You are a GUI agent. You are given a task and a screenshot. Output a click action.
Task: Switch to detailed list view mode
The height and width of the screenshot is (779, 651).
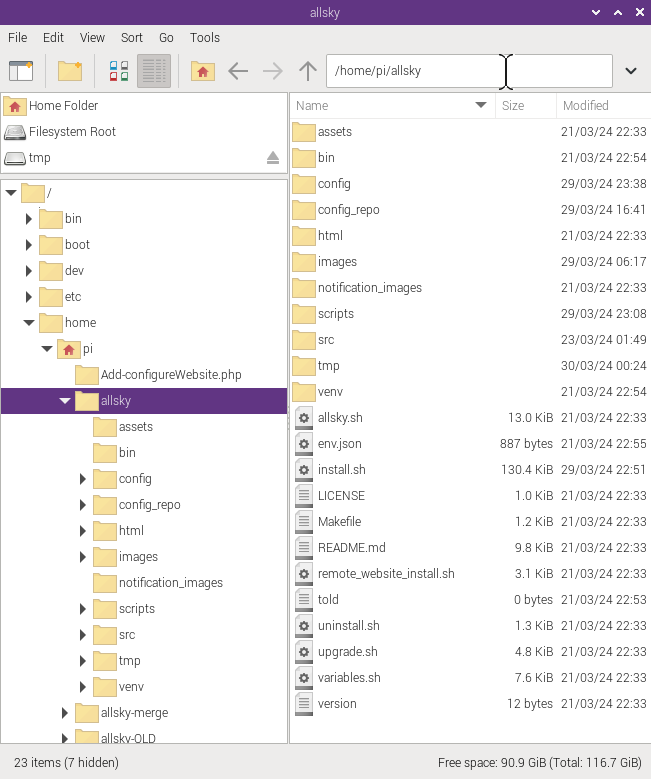tap(154, 71)
